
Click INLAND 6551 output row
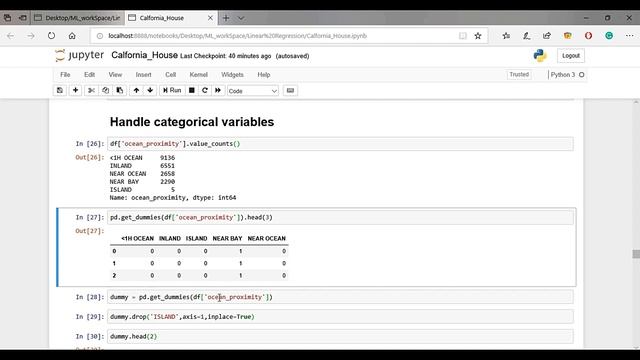pos(142,166)
